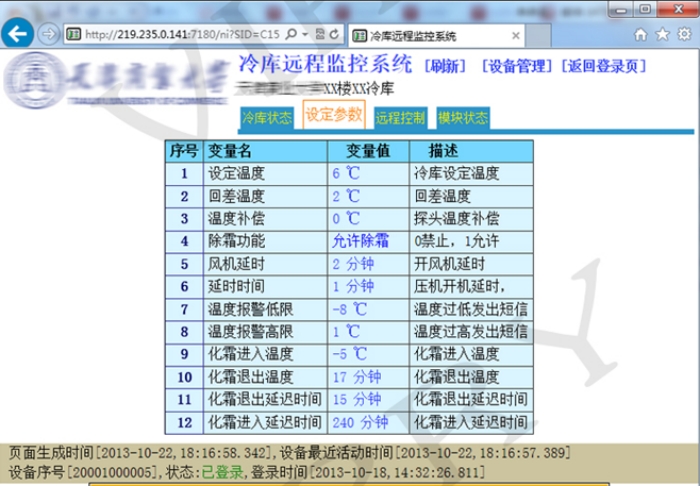700x486 pixels.
Task: Click the address bar search magnifier icon
Action: click(290, 35)
